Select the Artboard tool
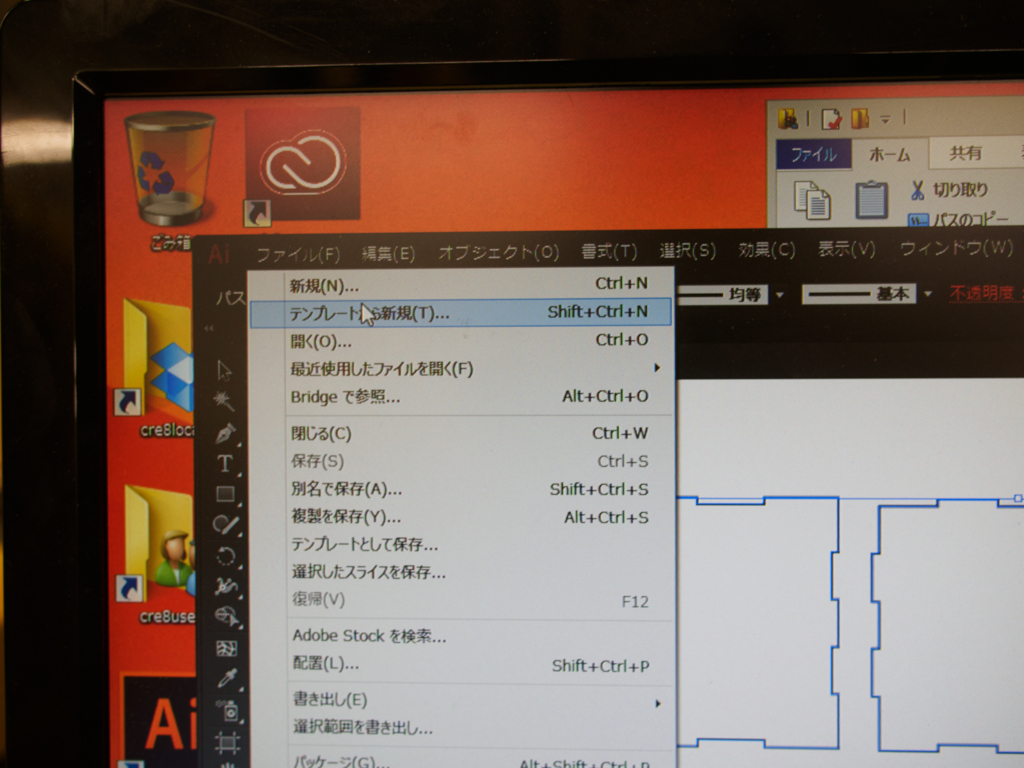Image resolution: width=1024 pixels, height=768 pixels. click(x=228, y=743)
